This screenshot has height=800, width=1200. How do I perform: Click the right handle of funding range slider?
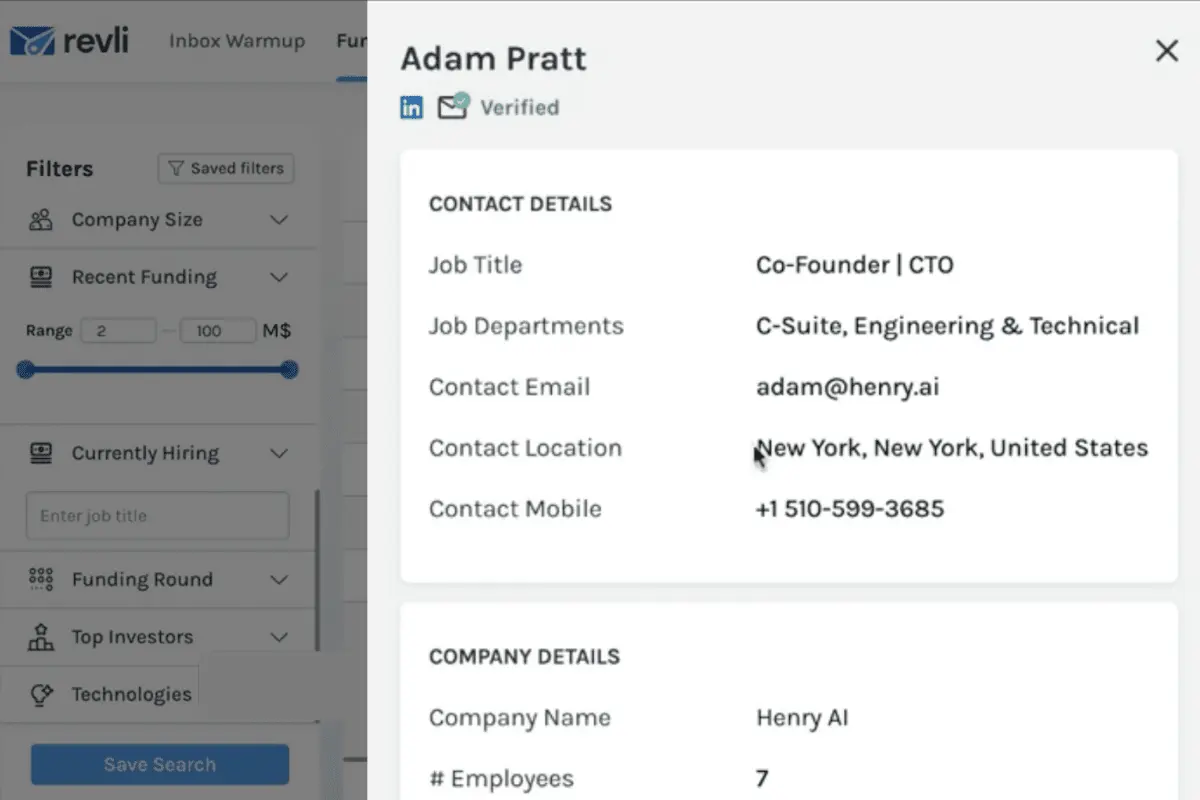[289, 370]
